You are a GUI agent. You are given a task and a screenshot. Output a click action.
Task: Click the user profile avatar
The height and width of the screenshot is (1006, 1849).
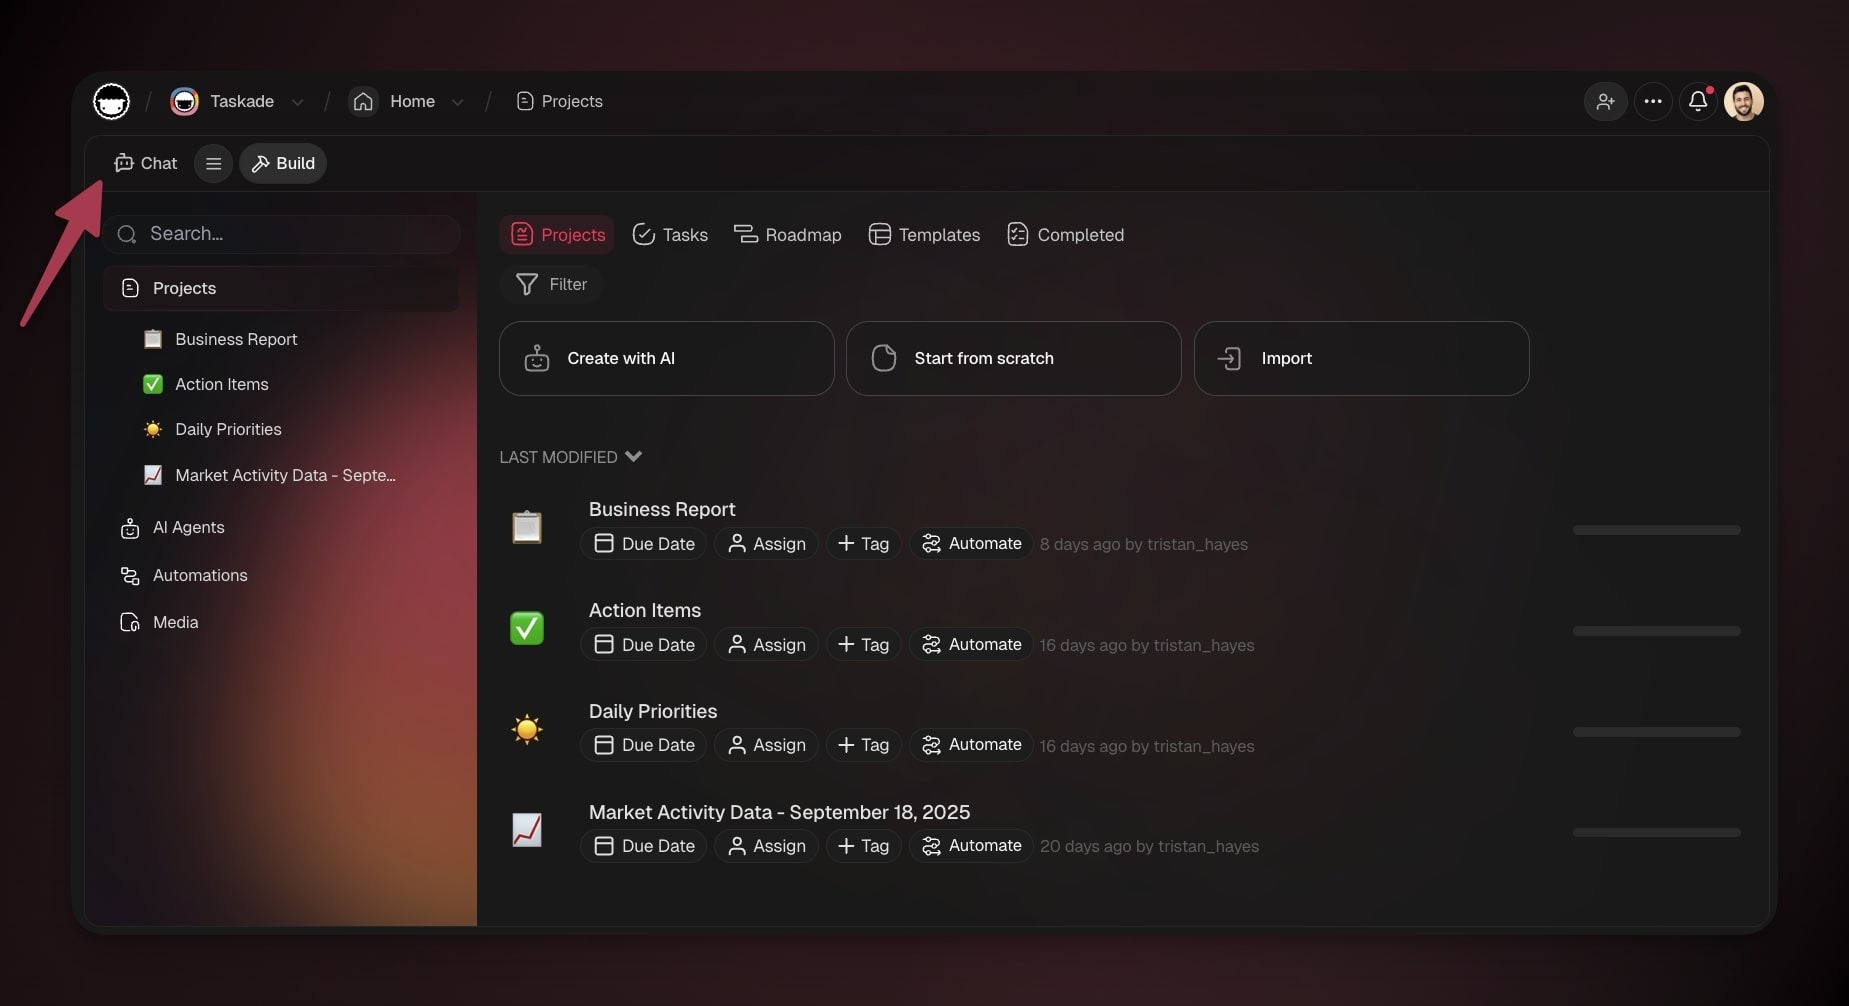[1743, 101]
